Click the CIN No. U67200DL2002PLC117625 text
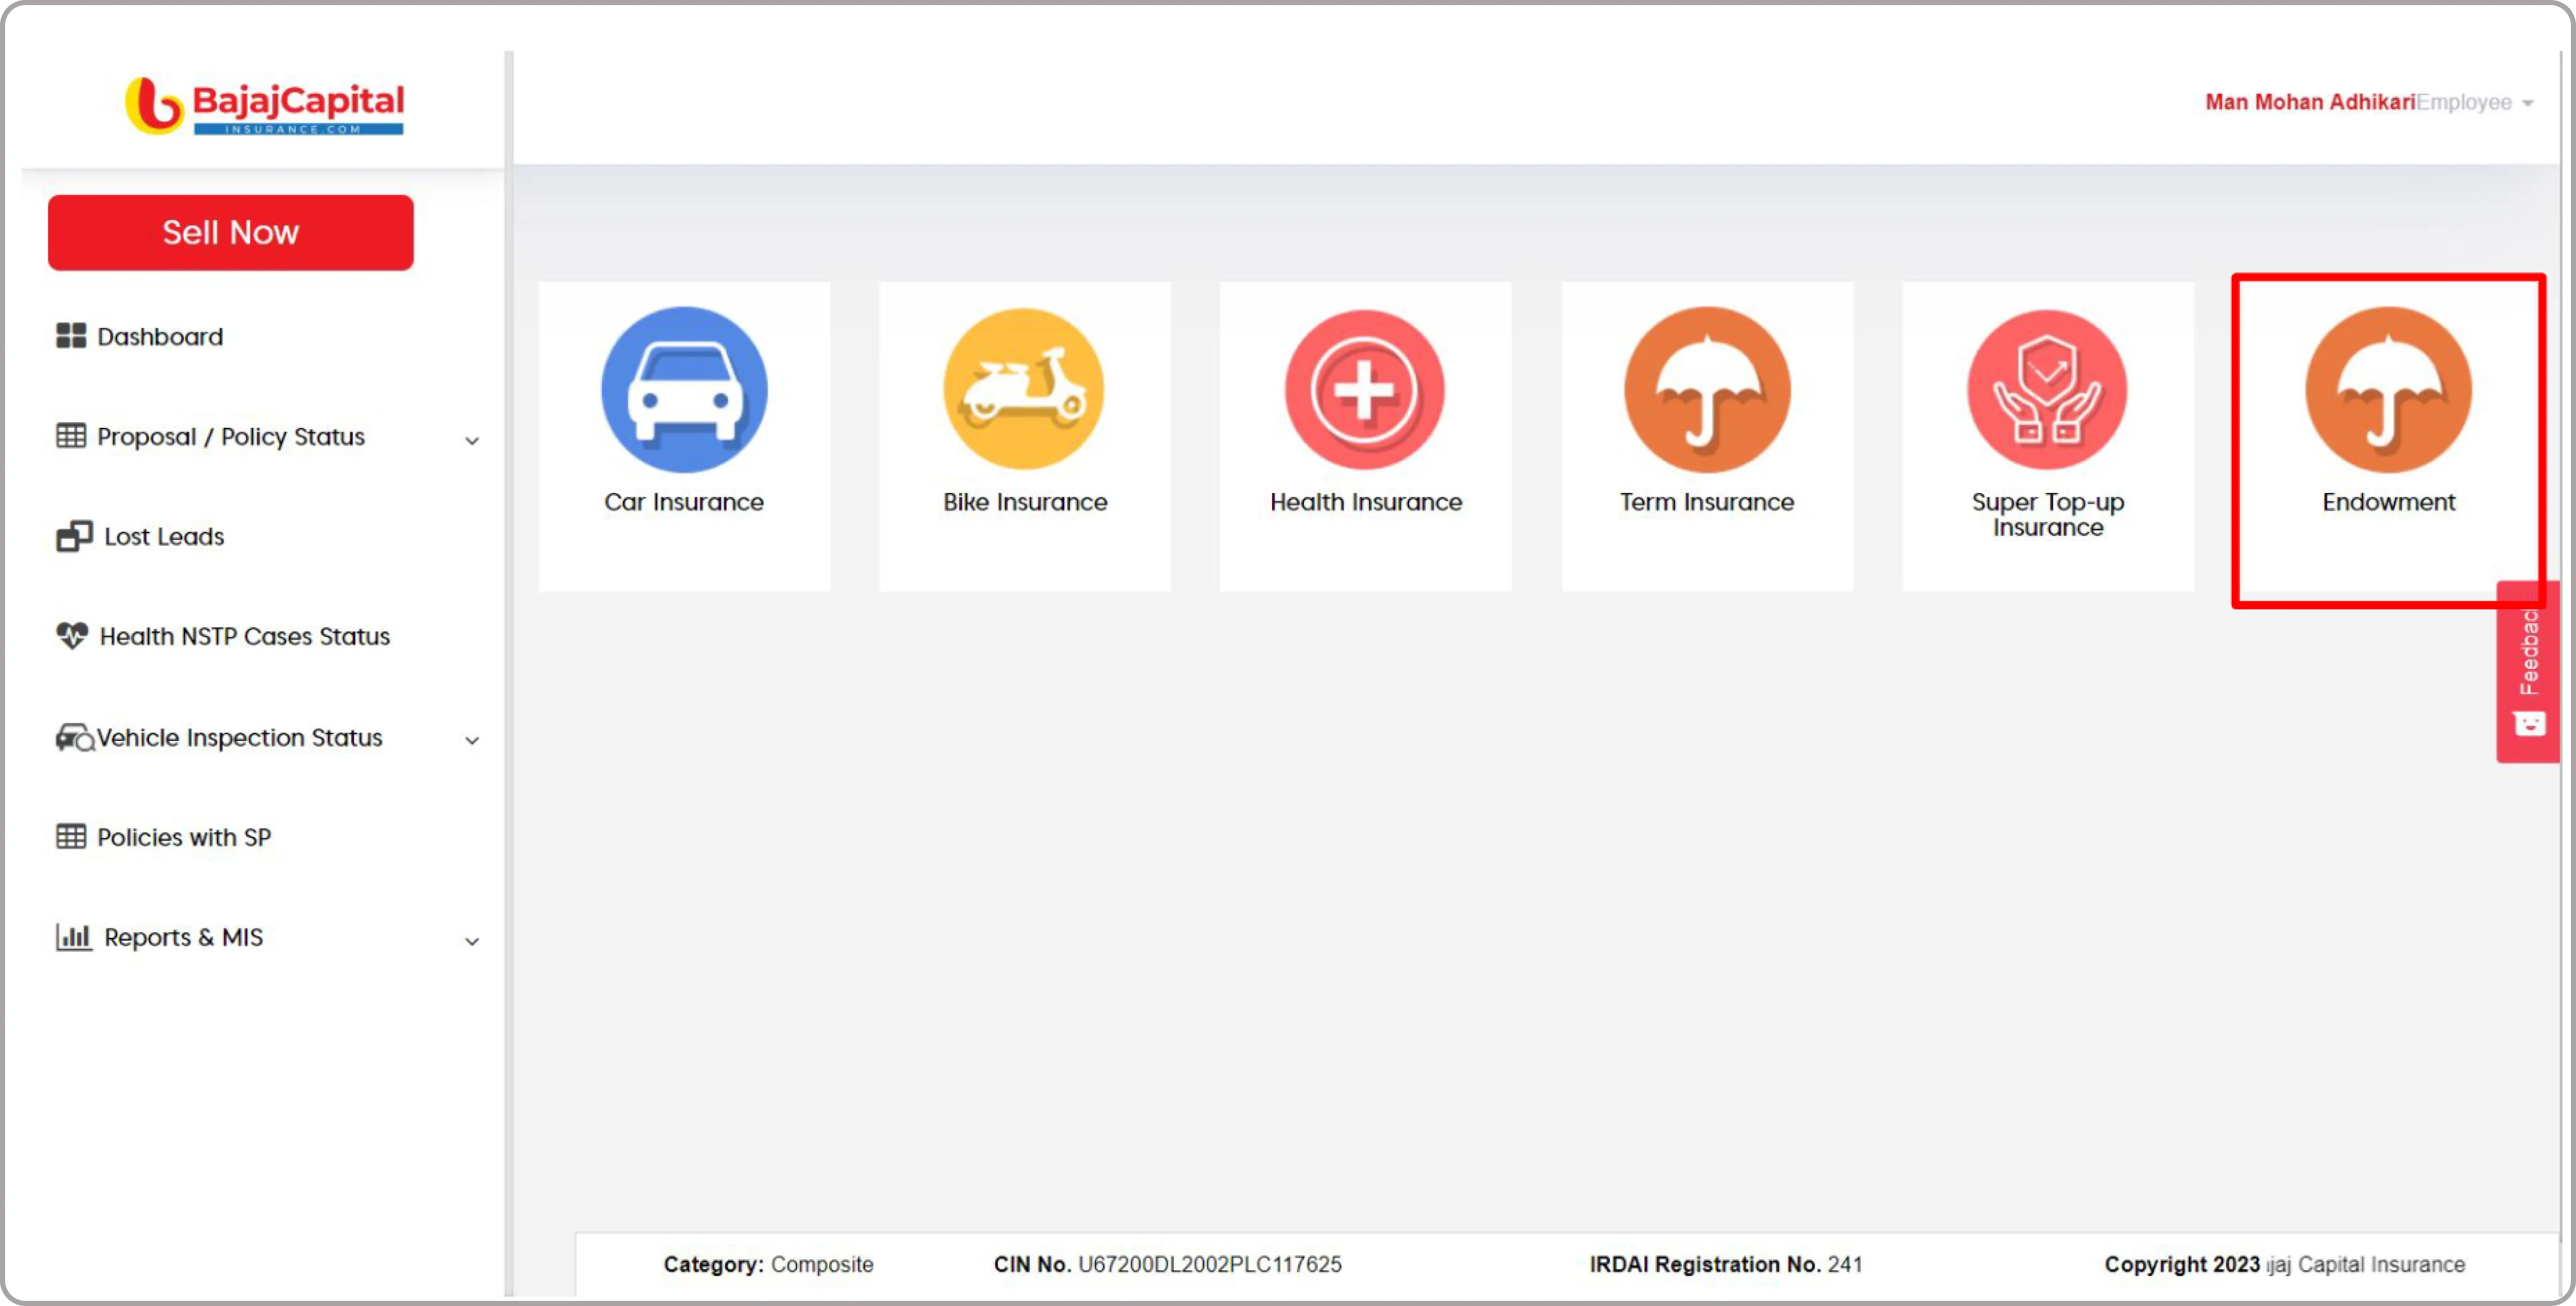Image resolution: width=2576 pixels, height=1306 pixels. tap(1167, 1264)
